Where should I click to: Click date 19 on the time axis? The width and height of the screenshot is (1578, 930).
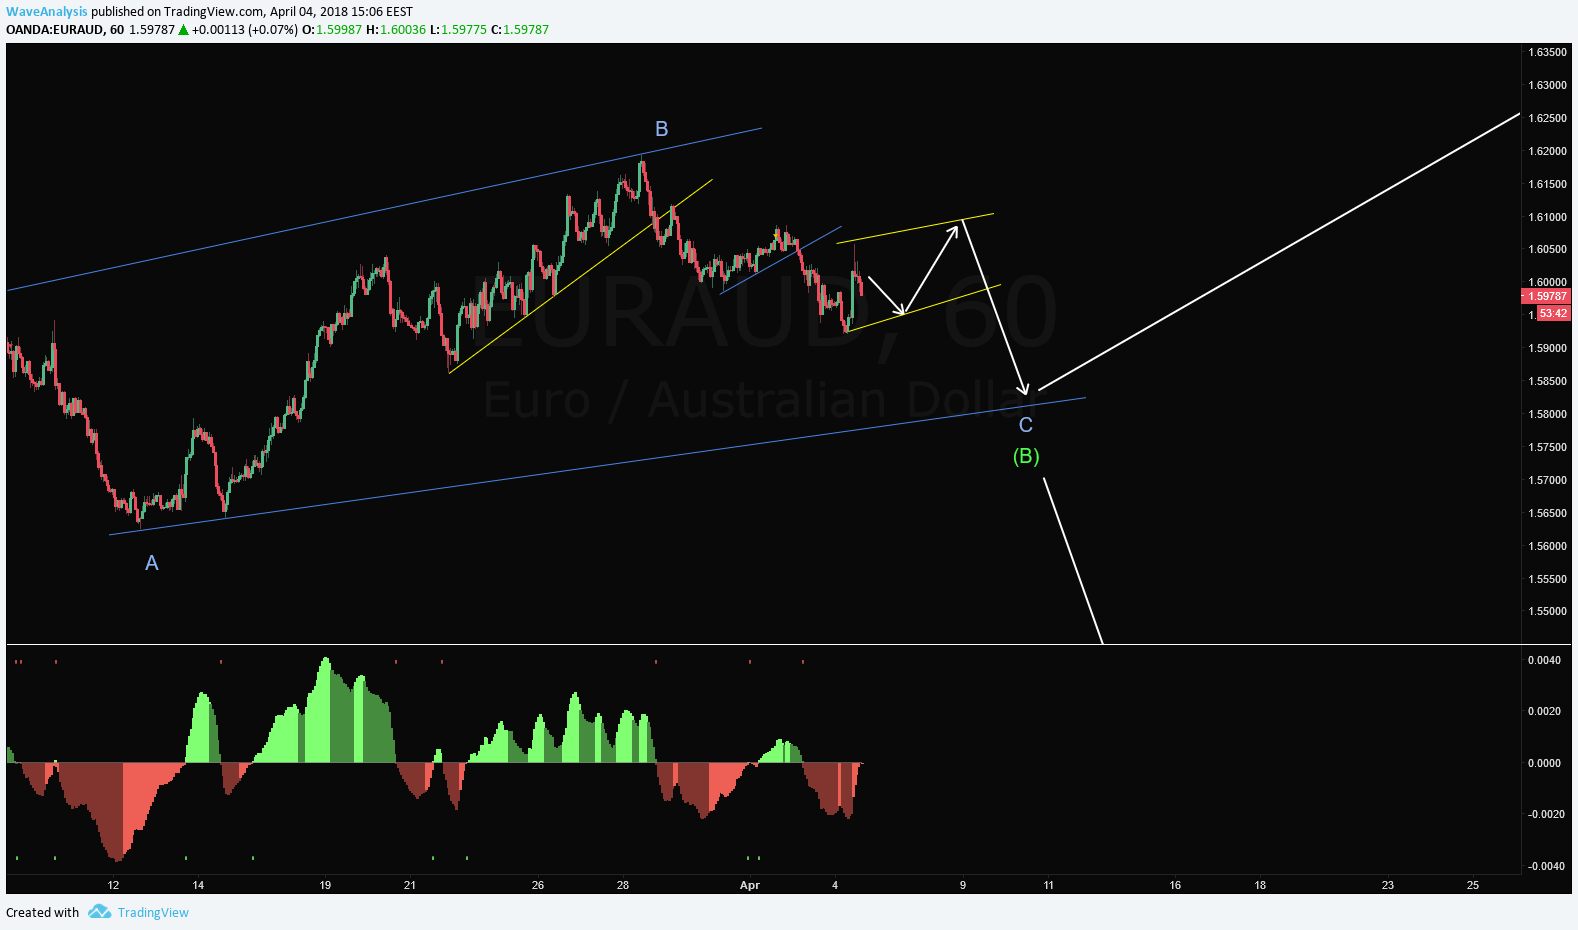click(x=325, y=885)
